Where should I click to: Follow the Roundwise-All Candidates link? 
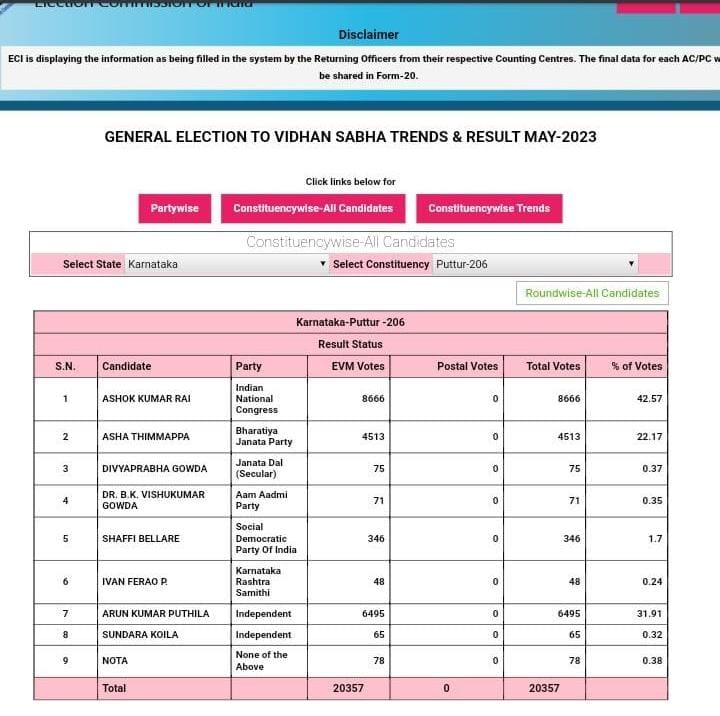coord(592,293)
